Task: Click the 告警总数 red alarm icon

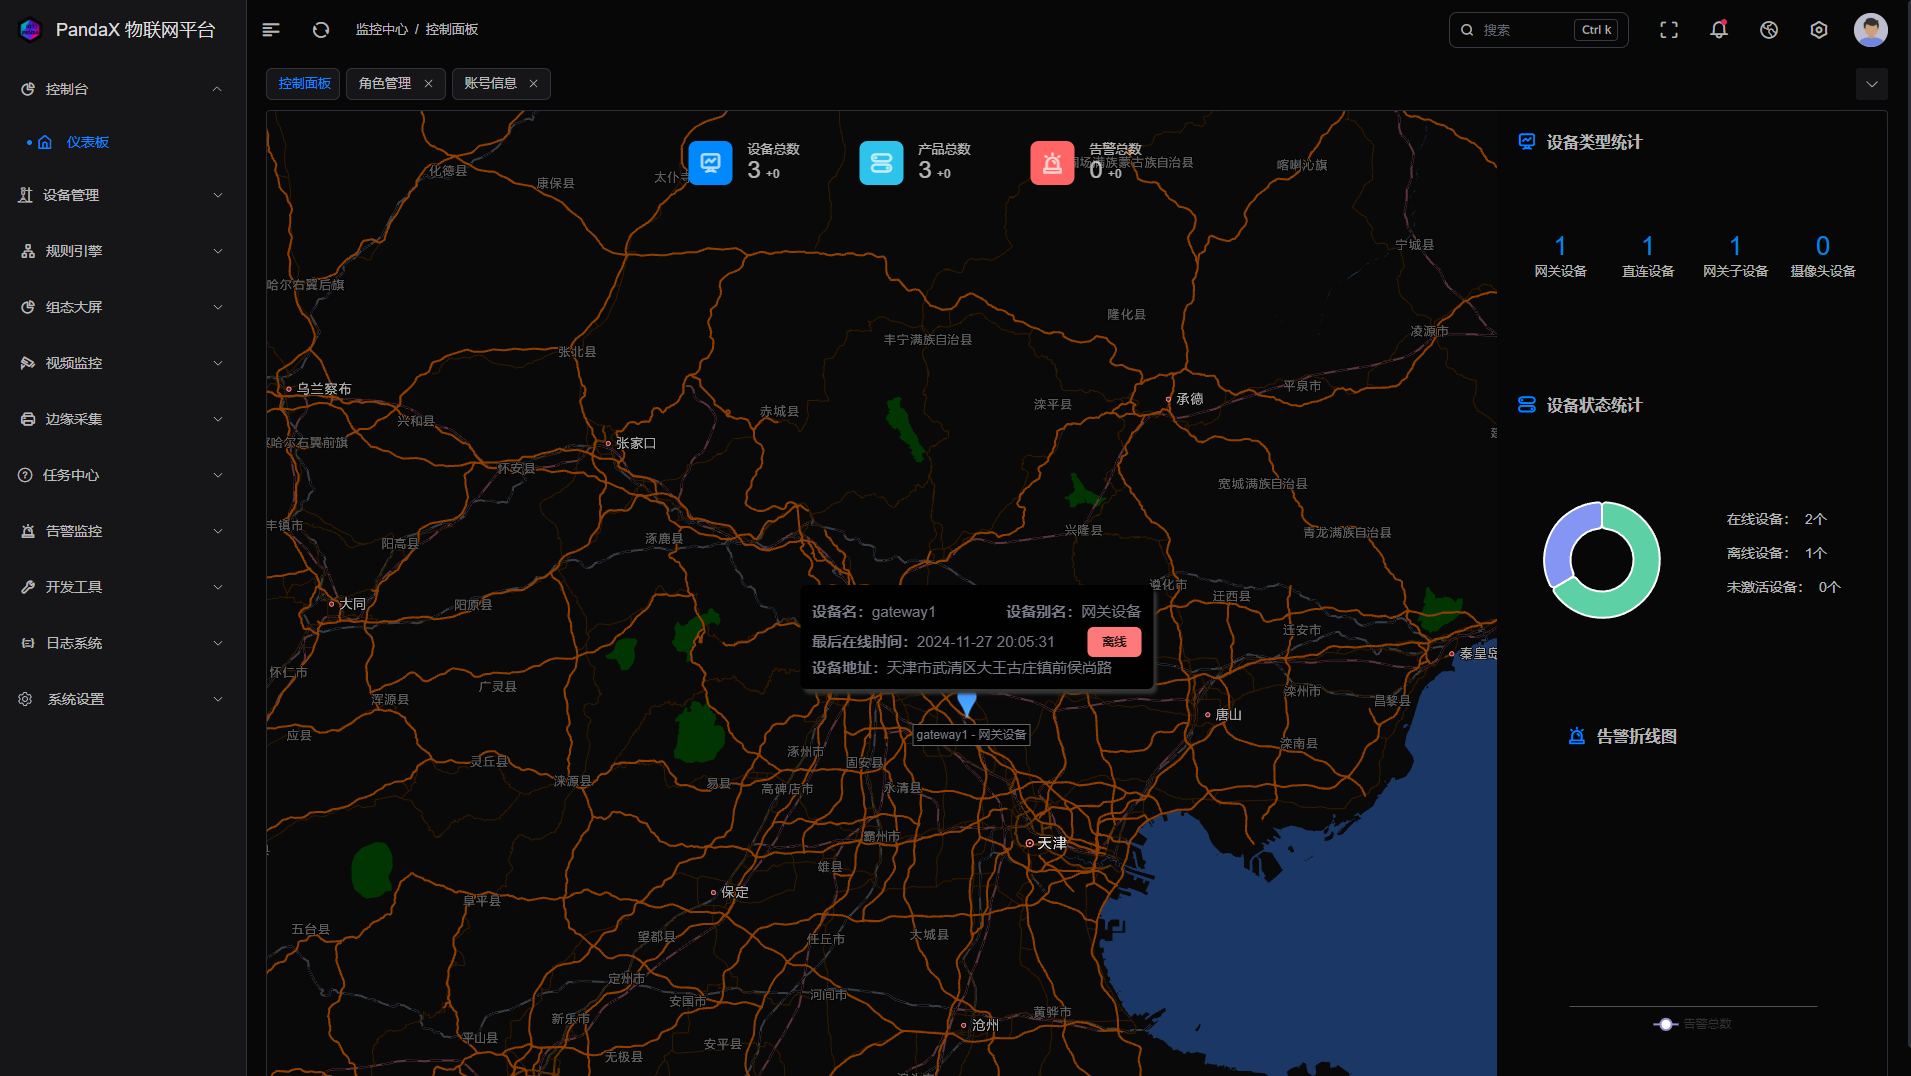Action: click(x=1053, y=163)
